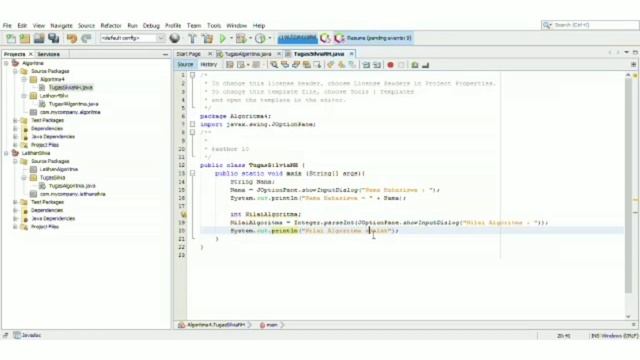The width and height of the screenshot is (640, 360).
Task: Click the Save All toolbar icon
Action: click(54, 38)
